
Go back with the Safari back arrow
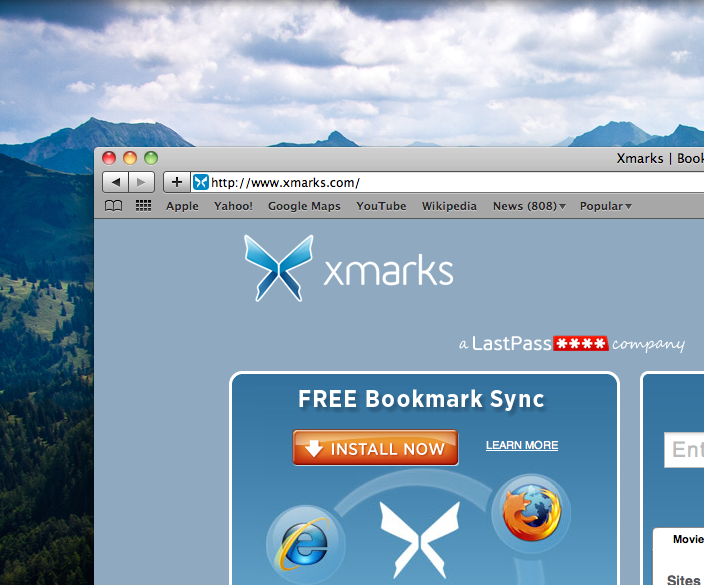115,182
